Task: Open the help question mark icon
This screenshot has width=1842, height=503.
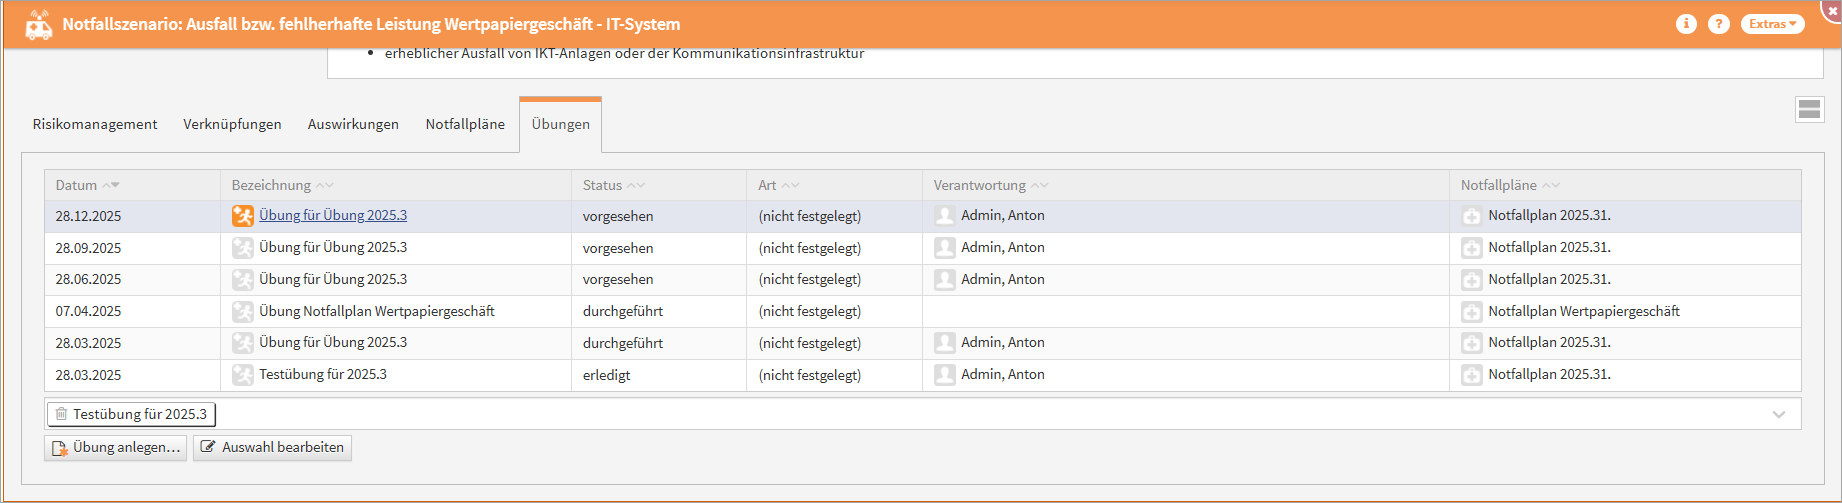Action: pos(1718,24)
